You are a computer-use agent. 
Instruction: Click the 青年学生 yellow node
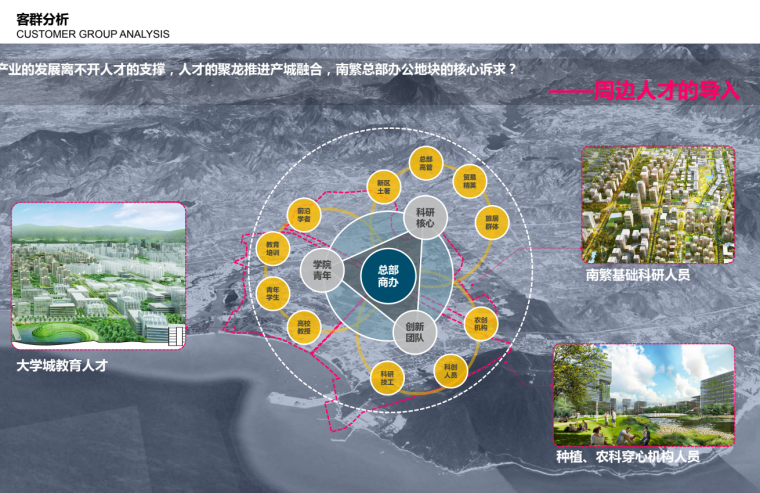pyautogui.click(x=272, y=292)
